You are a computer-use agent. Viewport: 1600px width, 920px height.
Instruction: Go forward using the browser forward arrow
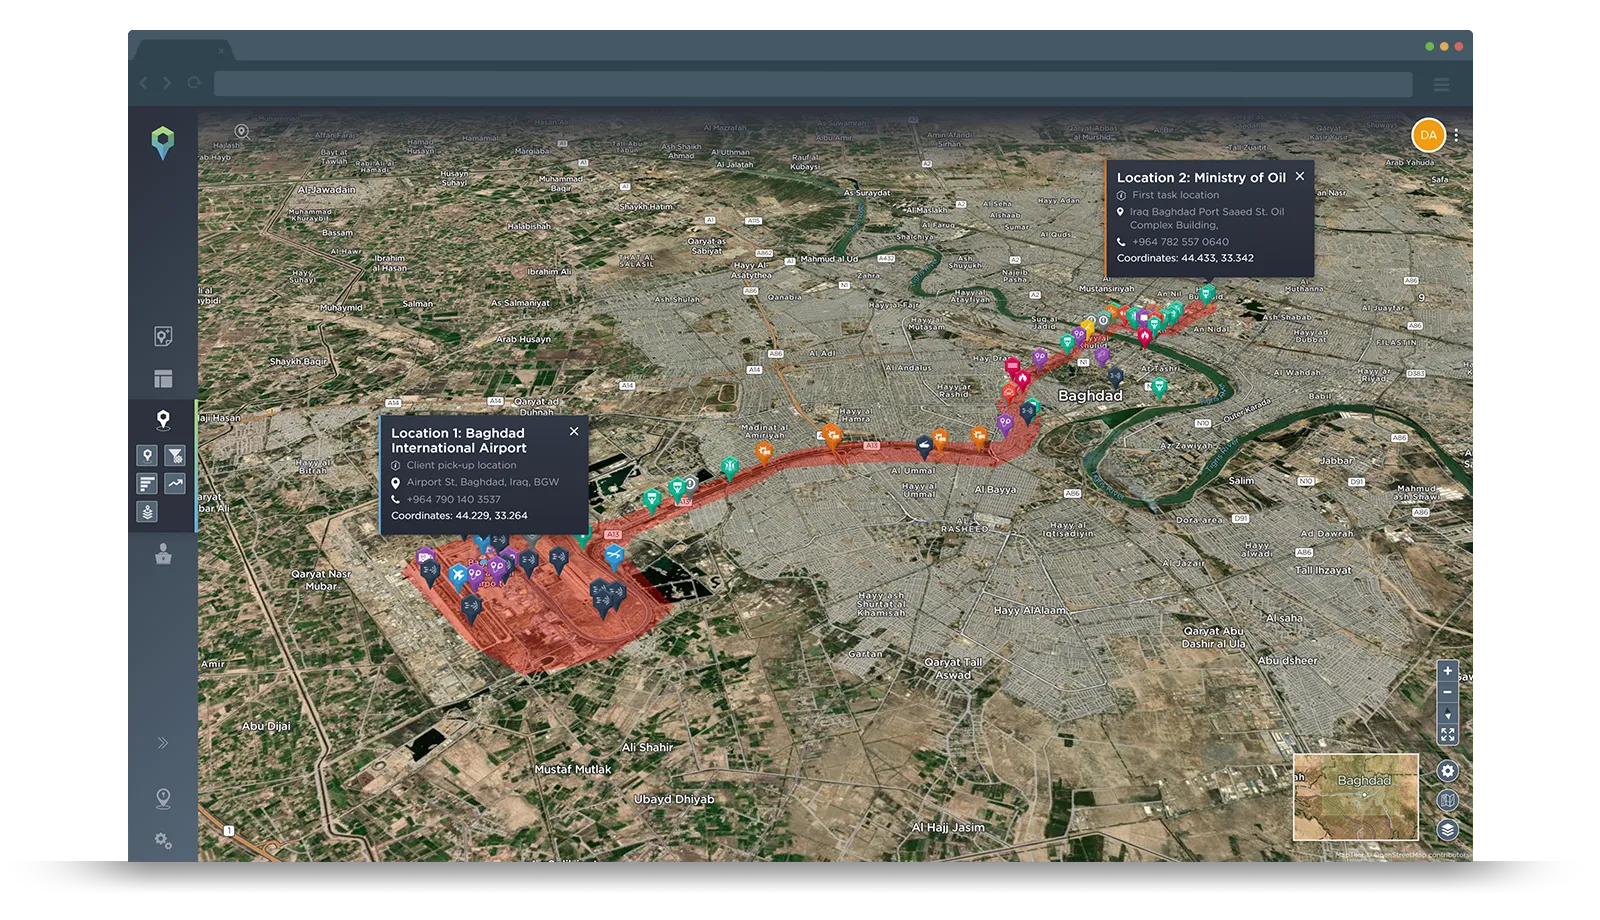tap(167, 83)
